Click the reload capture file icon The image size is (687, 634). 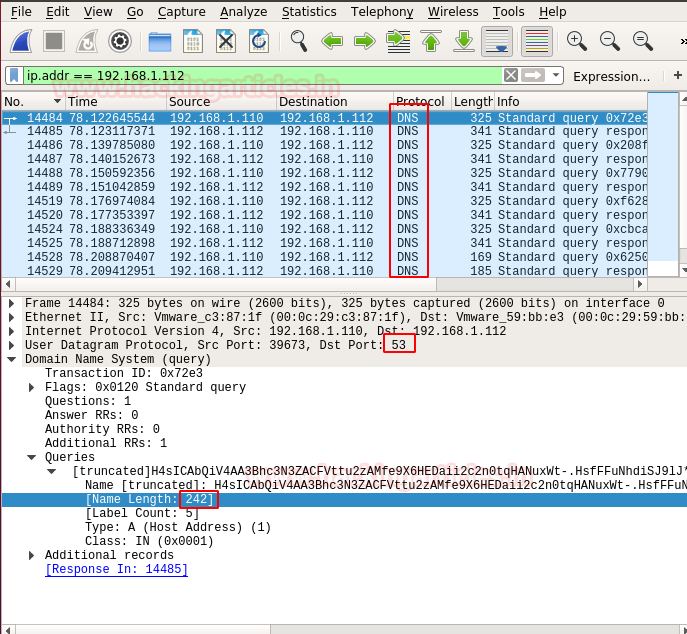coord(258,41)
